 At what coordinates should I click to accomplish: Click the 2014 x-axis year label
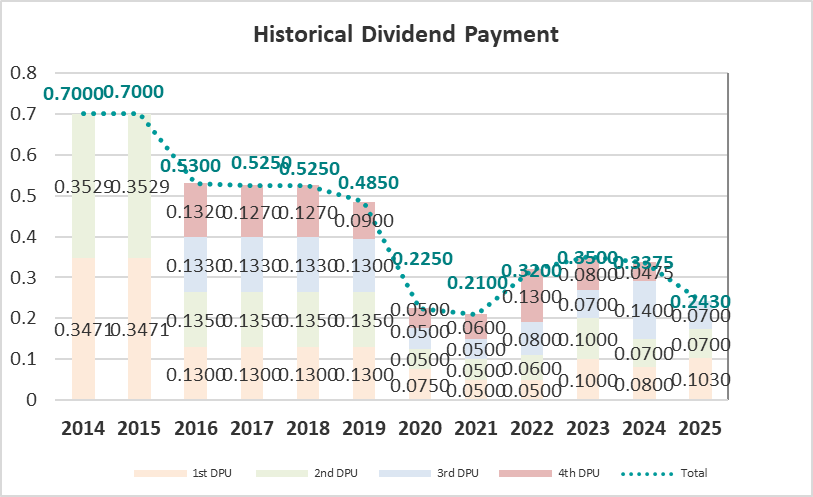(x=82, y=428)
